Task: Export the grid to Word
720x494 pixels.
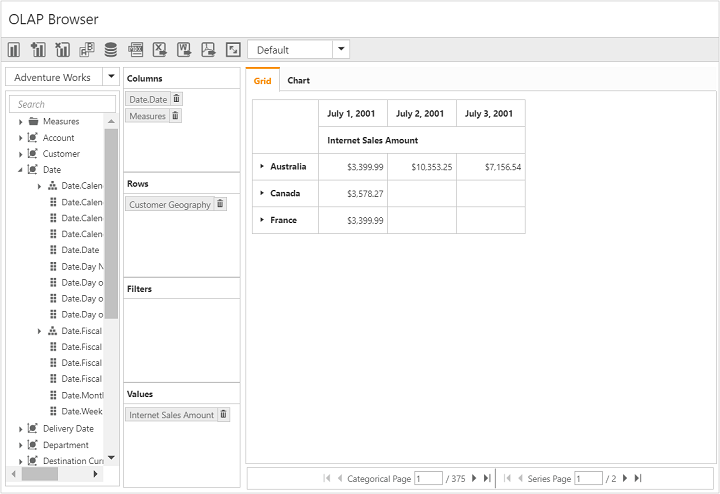Action: [184, 50]
